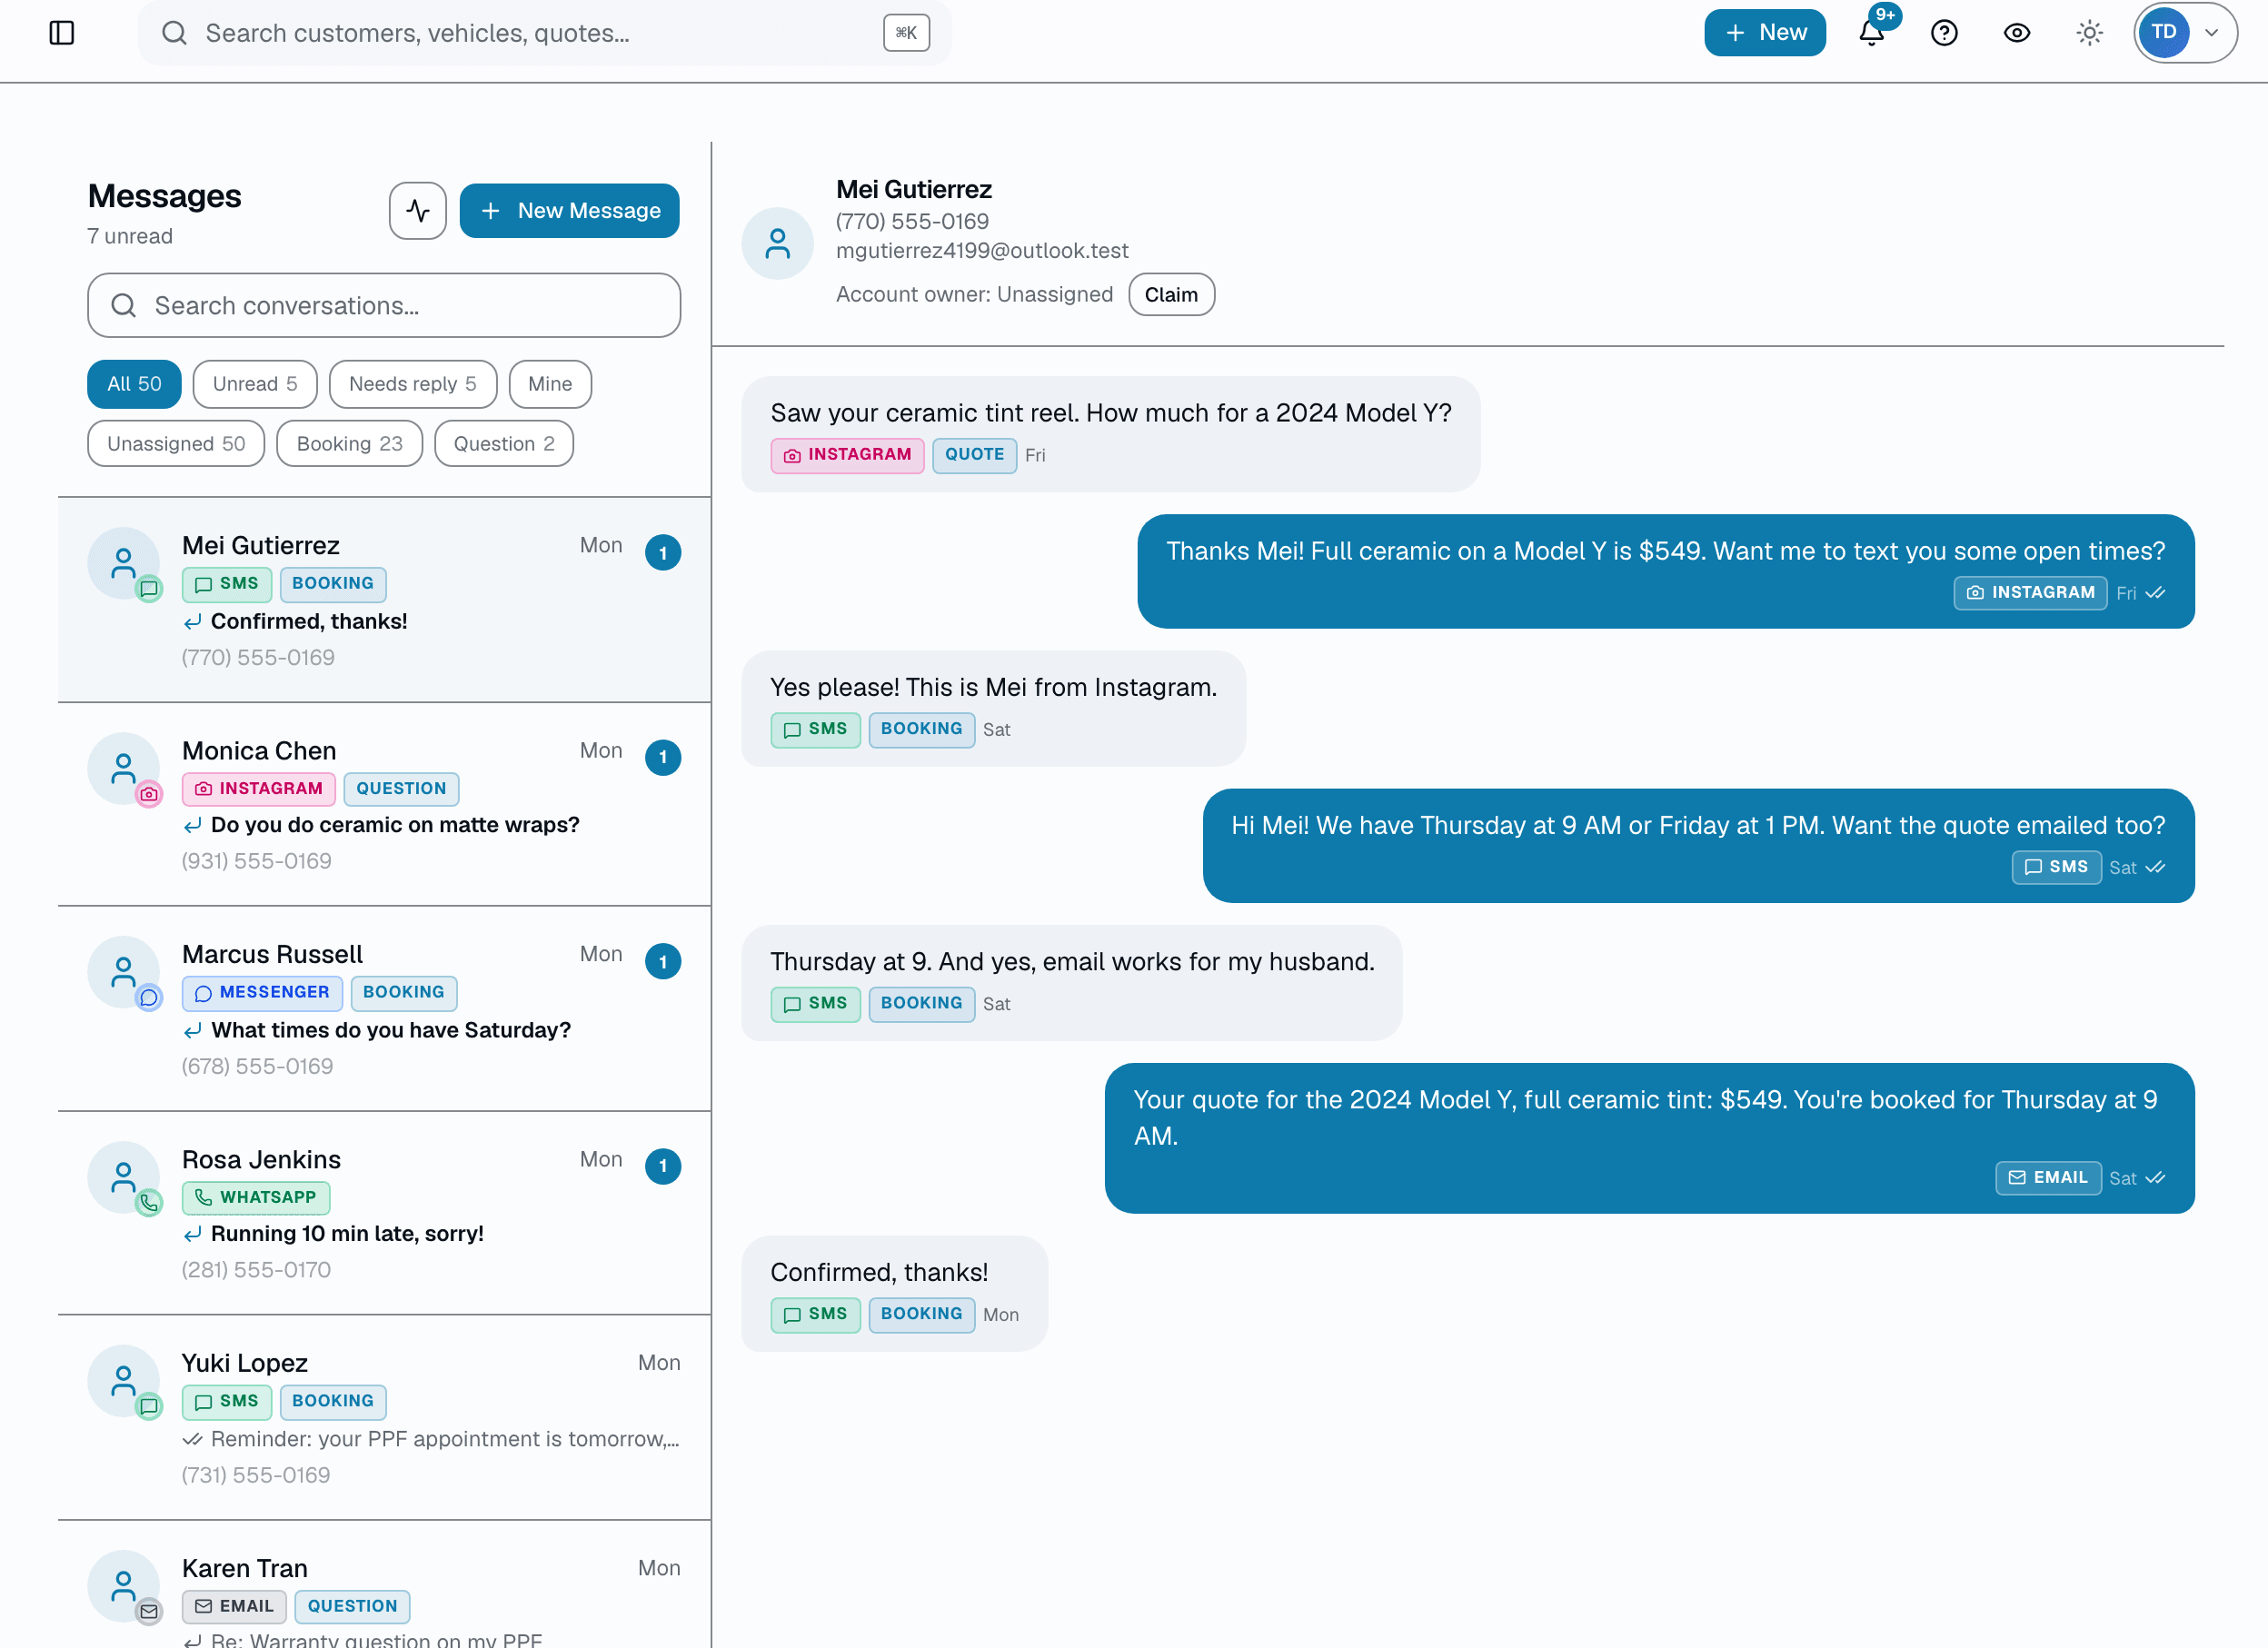Image resolution: width=2268 pixels, height=1648 pixels.
Task: Focus the Search conversations field
Action: pyautogui.click(x=384, y=305)
